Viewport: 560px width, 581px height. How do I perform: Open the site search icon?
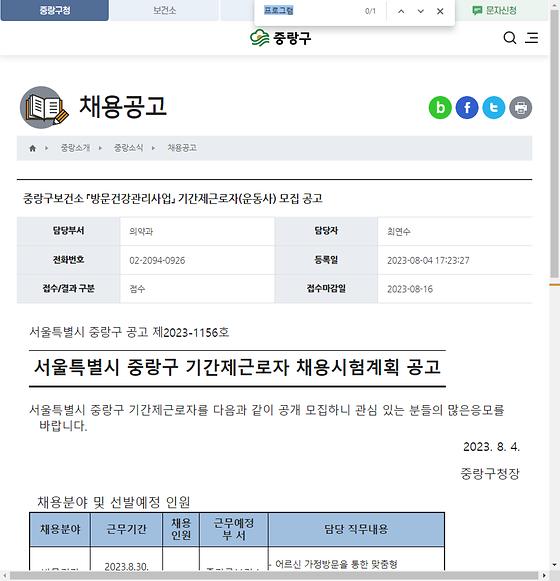pos(510,37)
